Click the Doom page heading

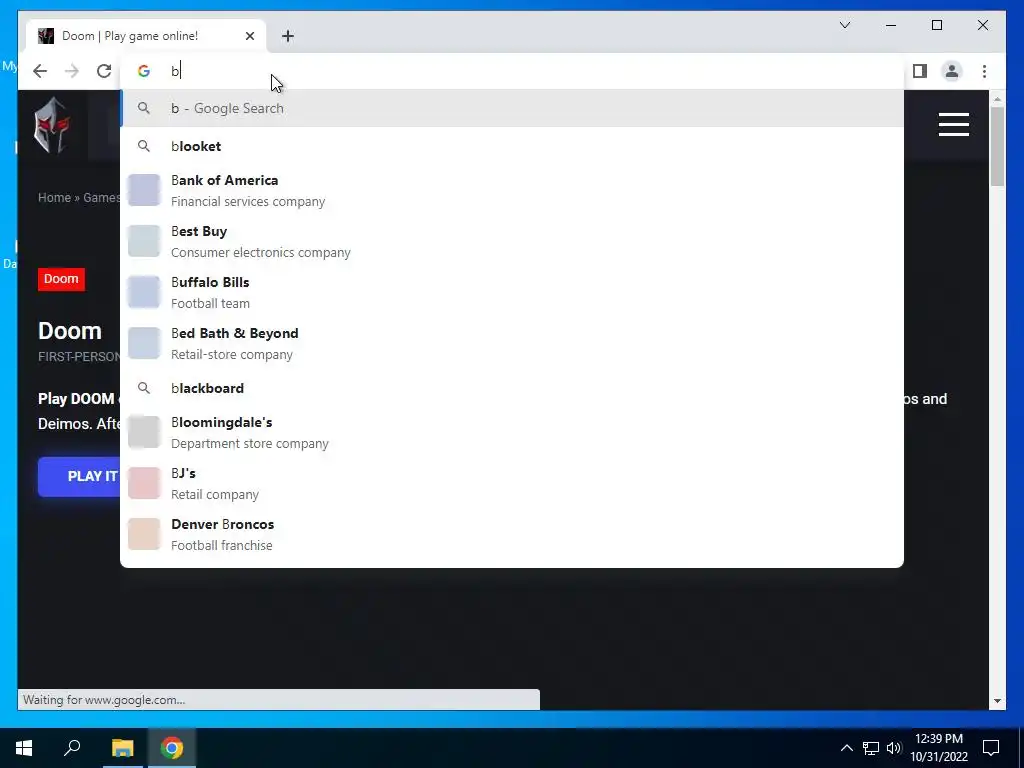[70, 331]
